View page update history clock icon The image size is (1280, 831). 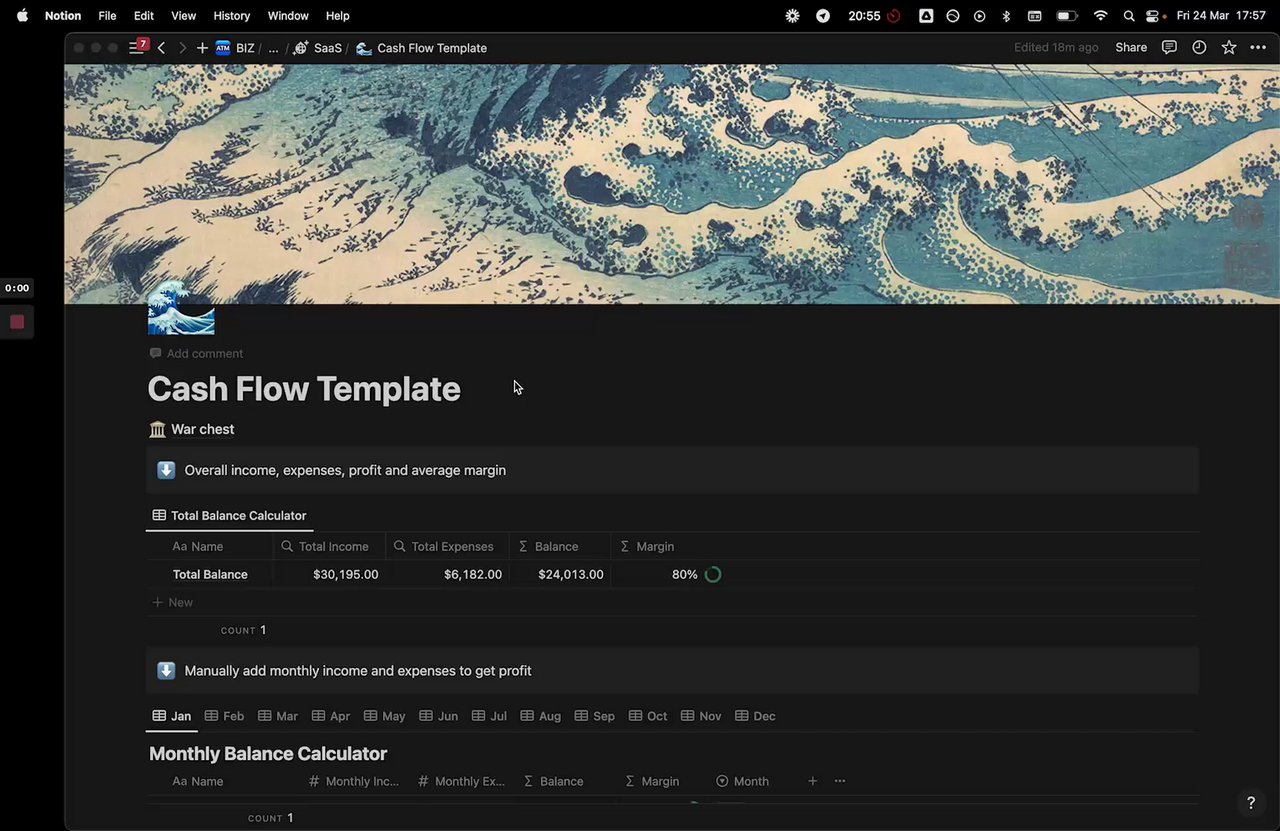(1199, 48)
